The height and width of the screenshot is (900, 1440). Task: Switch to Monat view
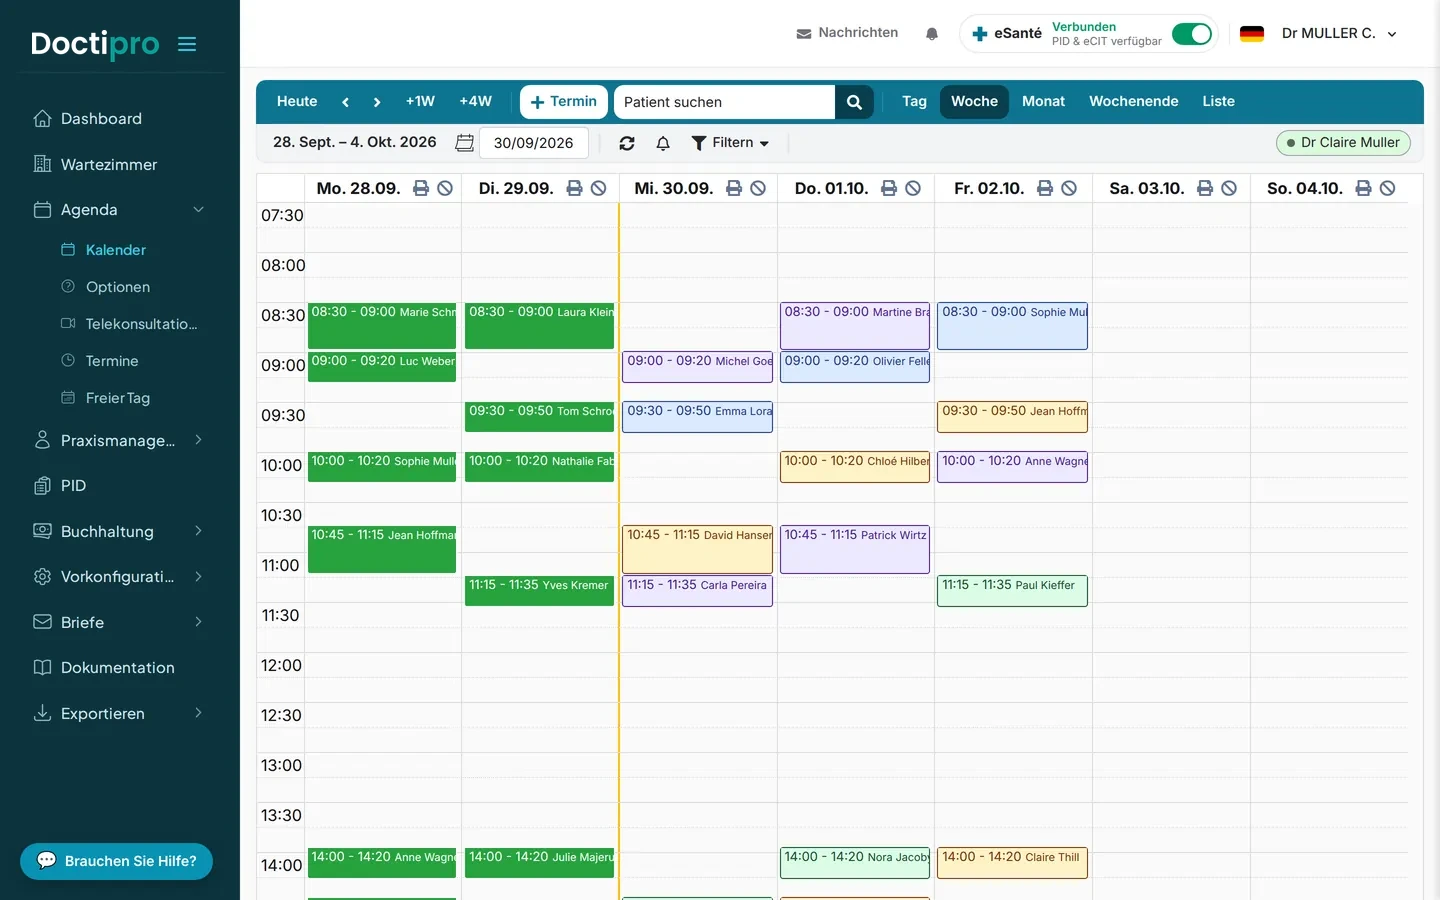(x=1043, y=102)
